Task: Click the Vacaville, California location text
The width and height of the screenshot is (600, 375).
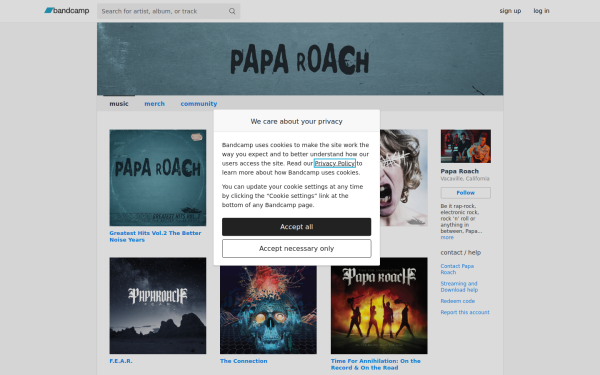Action: [x=465, y=178]
